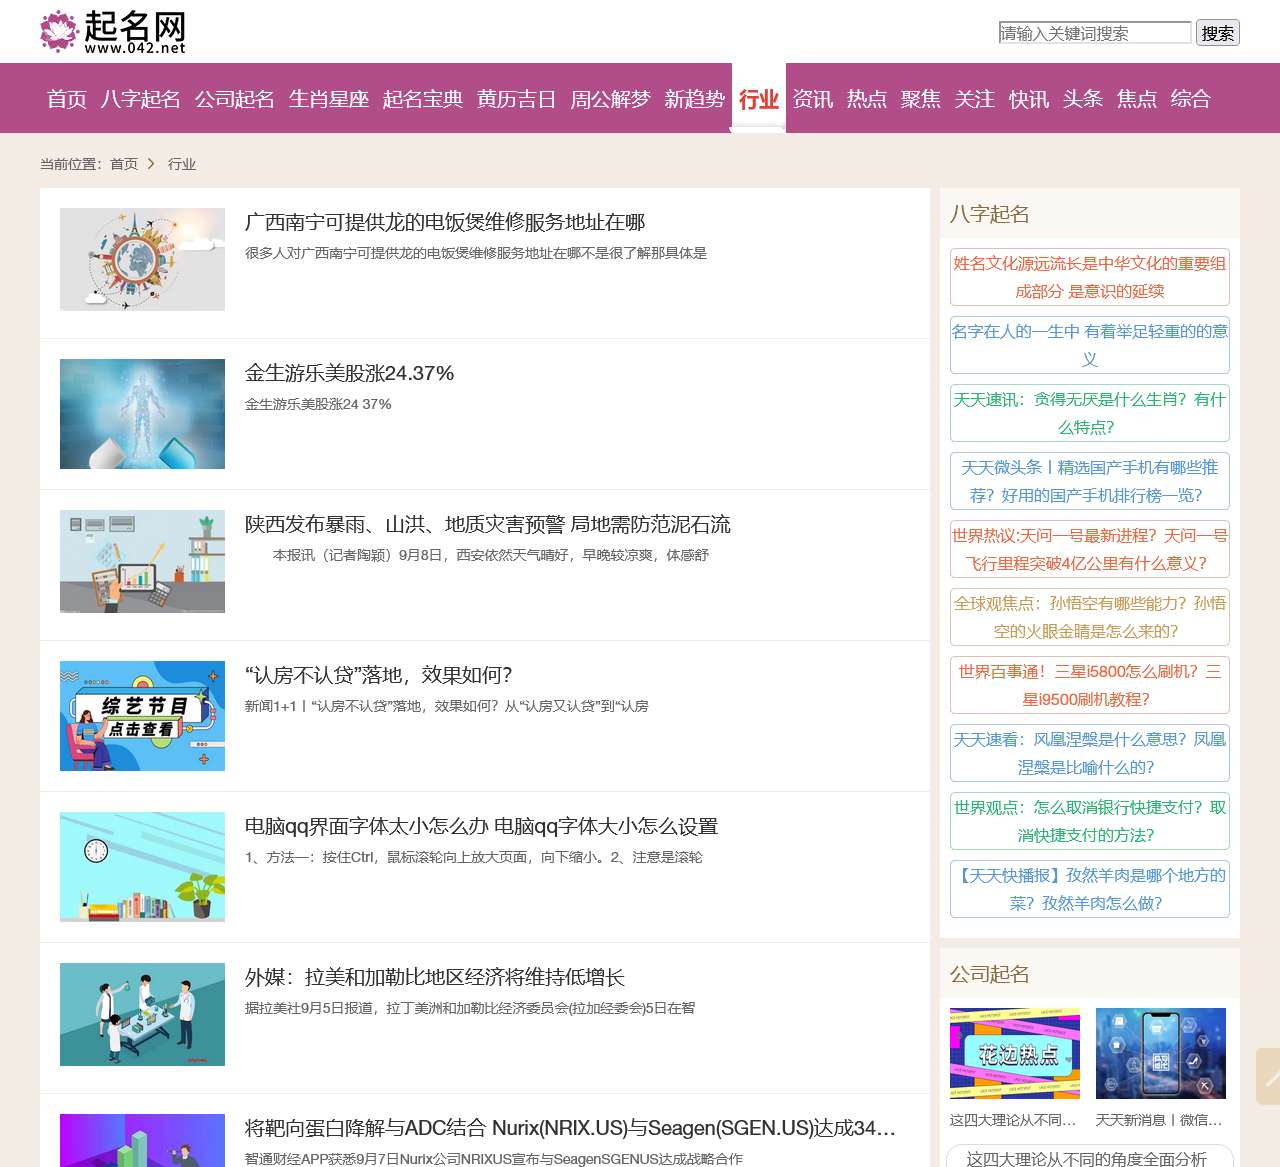The width and height of the screenshot is (1280, 1167).
Task: Open the 陕西发布暴雨 article headline
Action: point(487,524)
